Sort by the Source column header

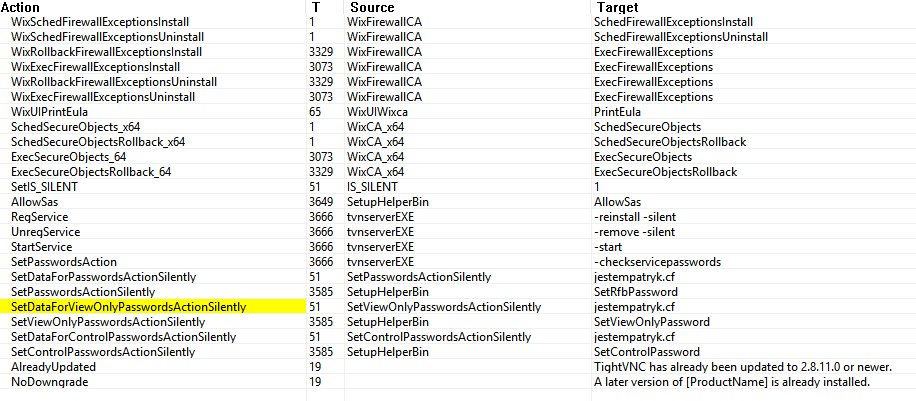(x=467, y=7)
